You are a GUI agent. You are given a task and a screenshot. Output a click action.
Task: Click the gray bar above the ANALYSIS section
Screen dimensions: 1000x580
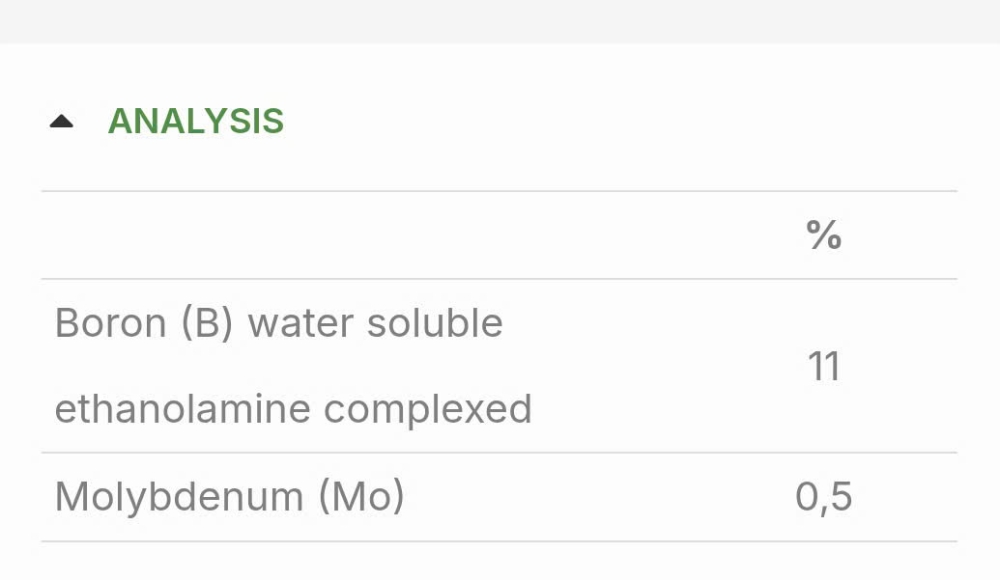click(500, 22)
